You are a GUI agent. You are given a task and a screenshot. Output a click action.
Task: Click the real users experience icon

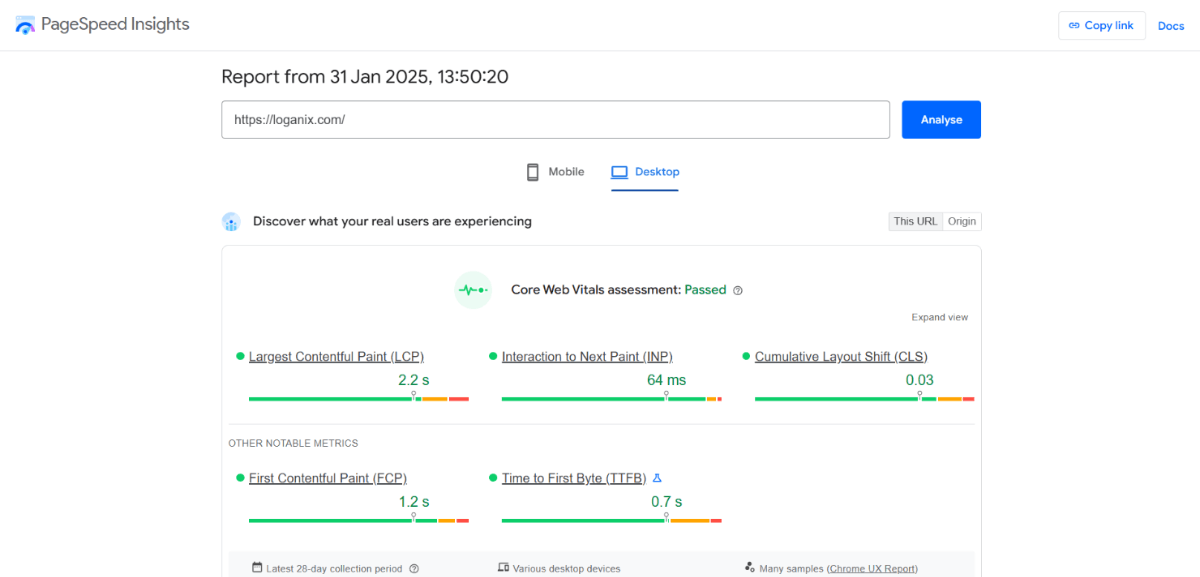coord(231,222)
